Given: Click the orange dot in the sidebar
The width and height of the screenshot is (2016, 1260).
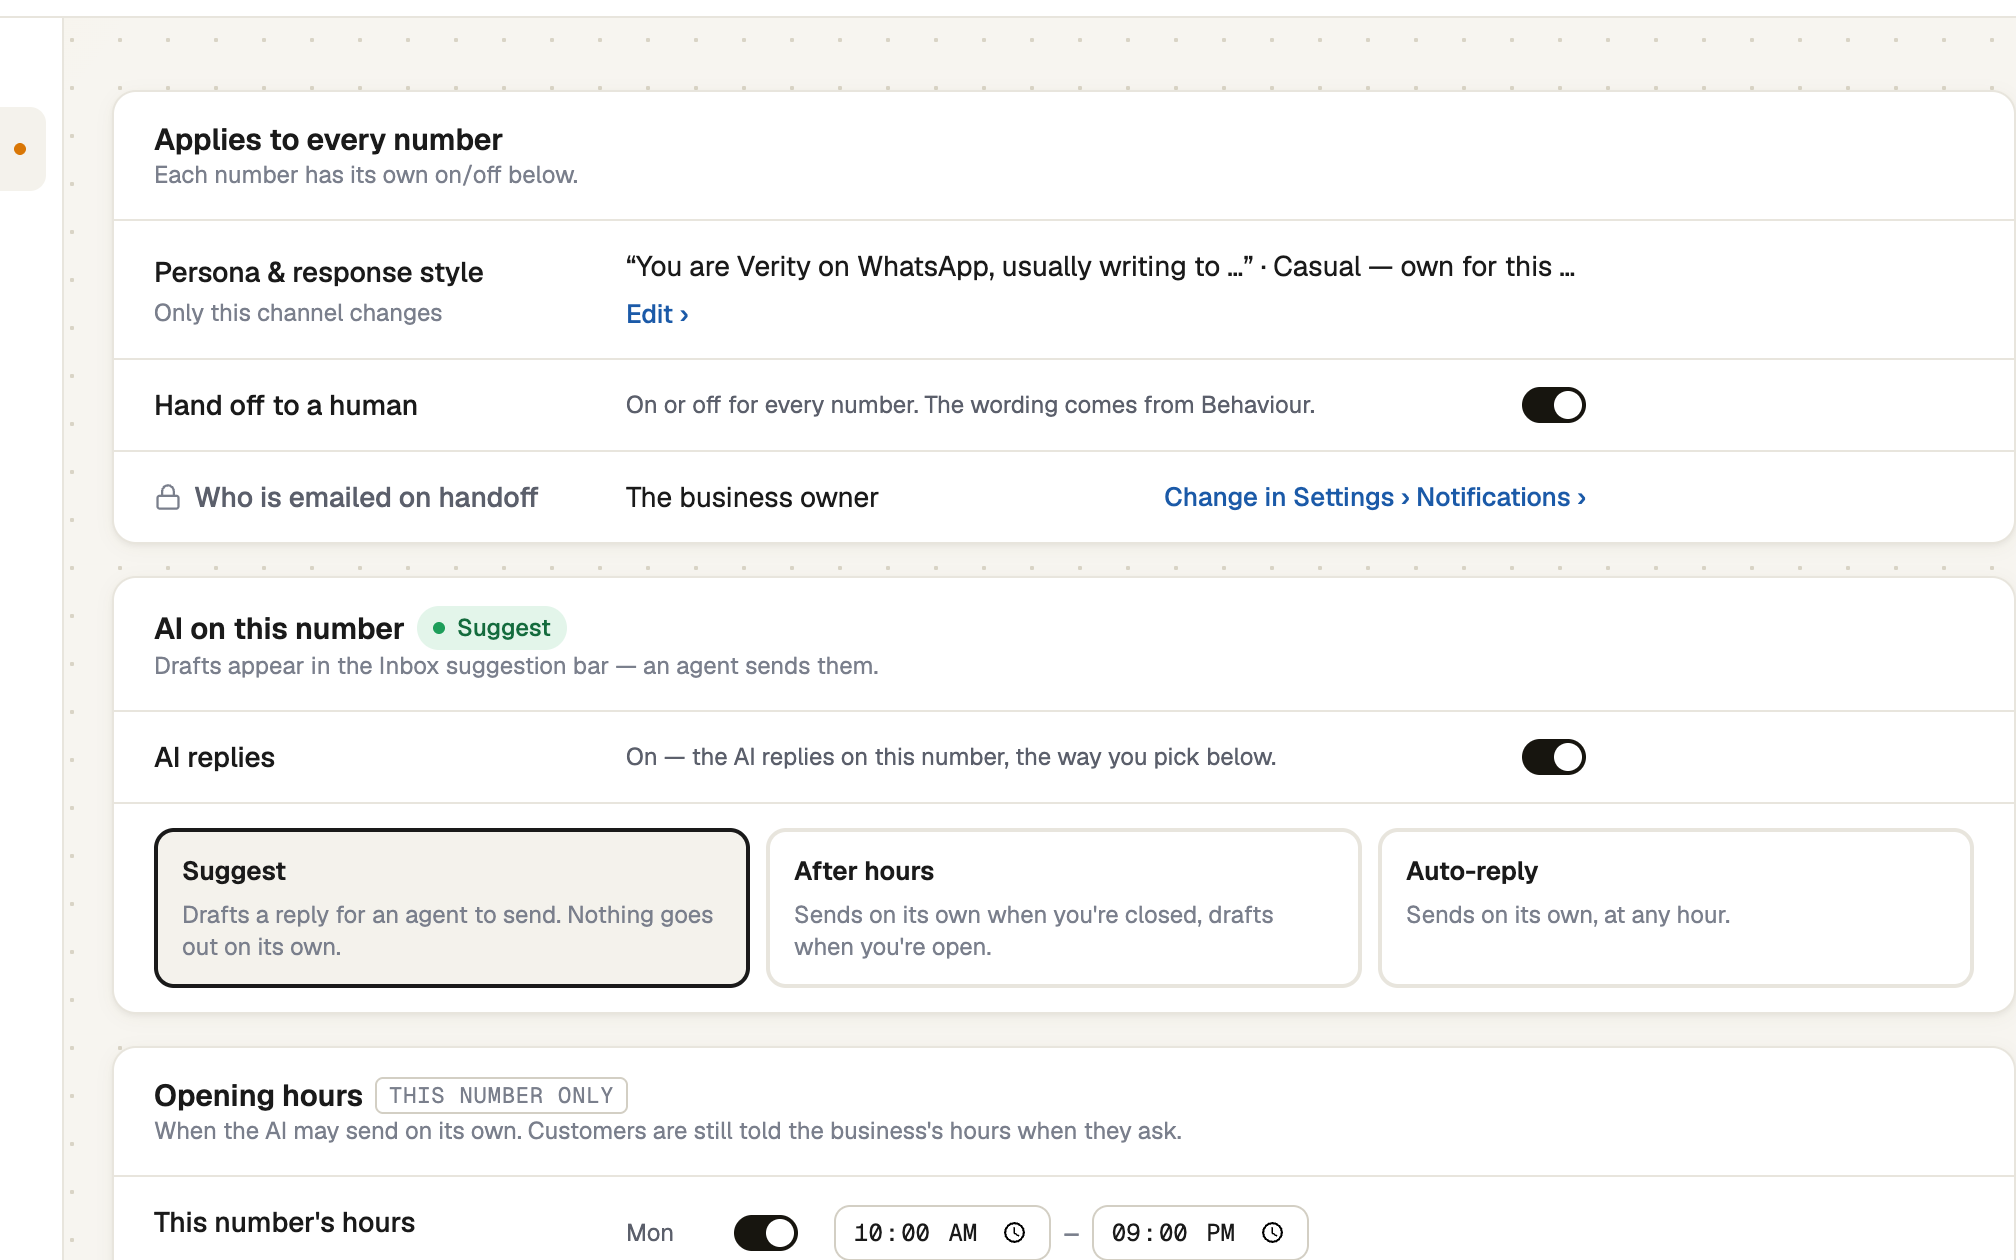Looking at the screenshot, I should pos(20,149).
